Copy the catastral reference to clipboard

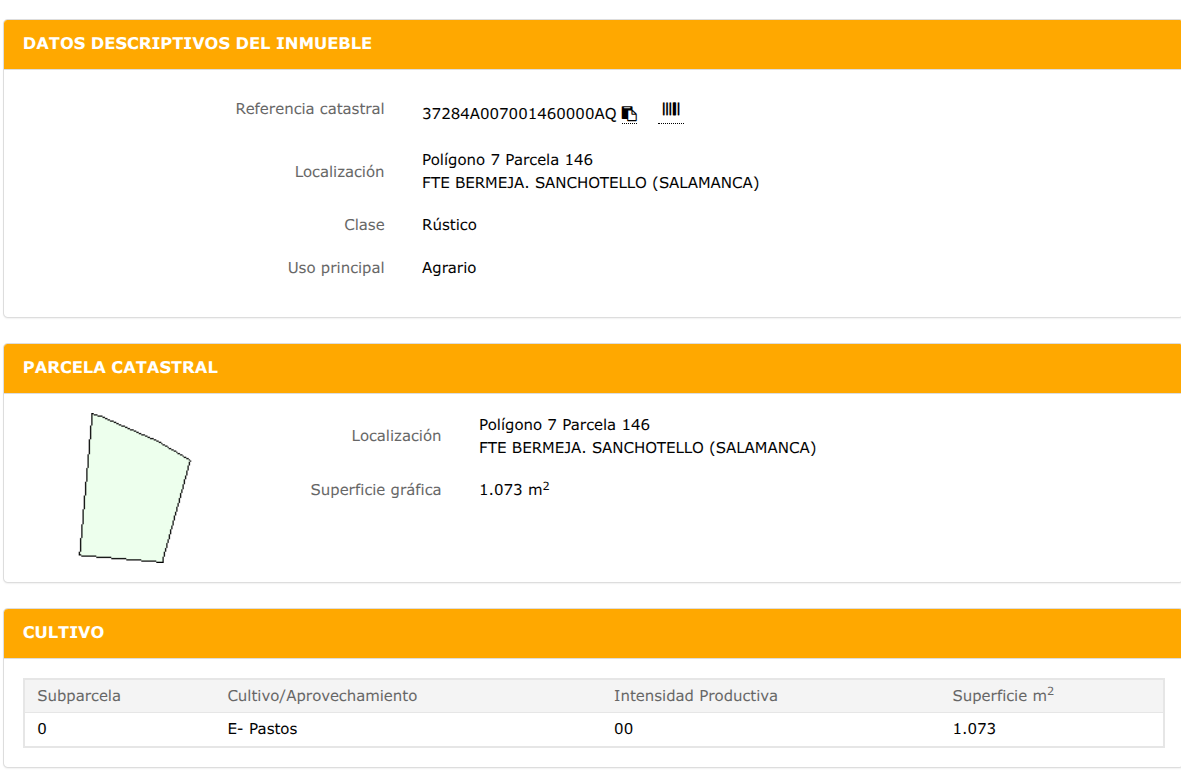click(x=630, y=114)
